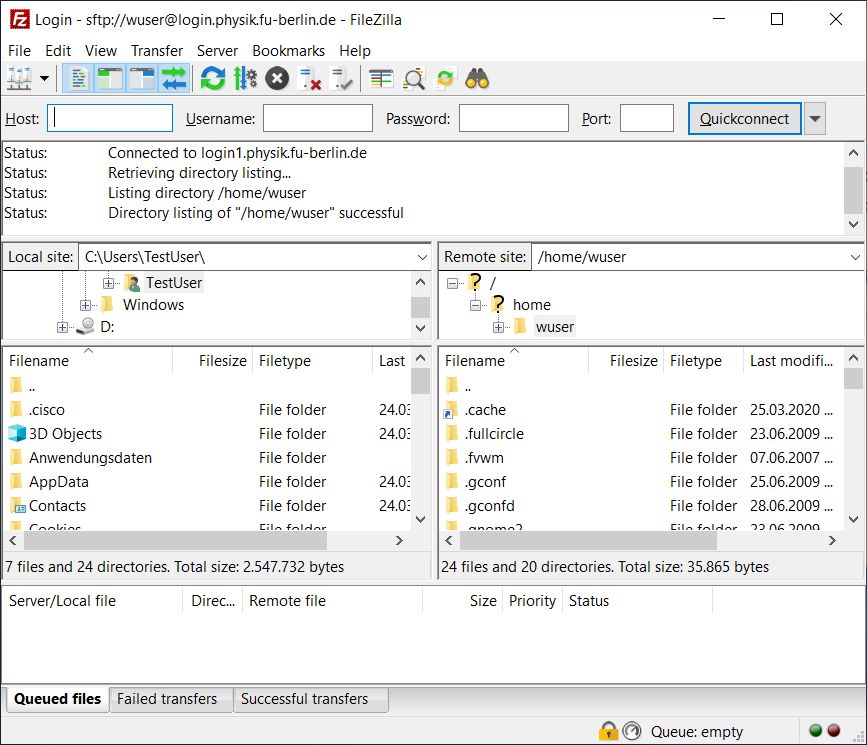Disconnect from the current server
The width and height of the screenshot is (867, 745).
[310, 79]
